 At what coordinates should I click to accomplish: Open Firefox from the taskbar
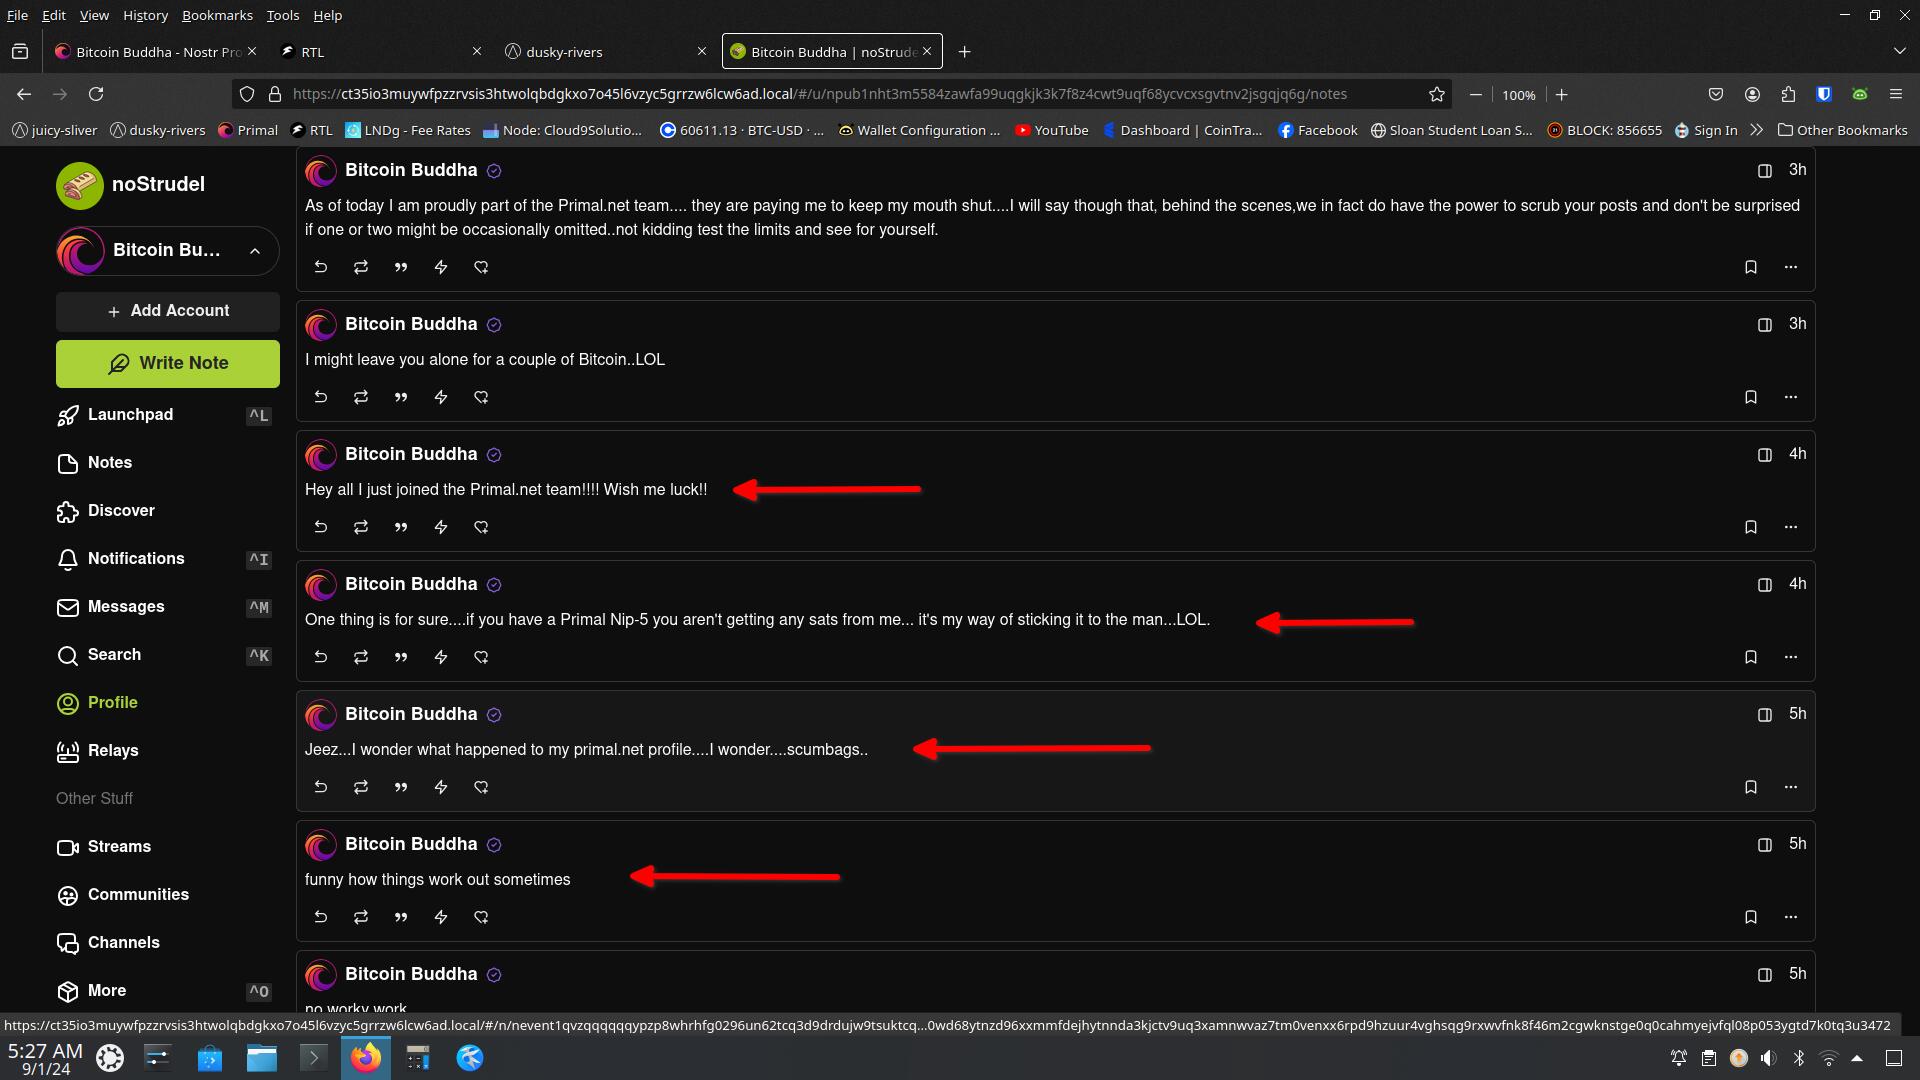coord(366,1058)
